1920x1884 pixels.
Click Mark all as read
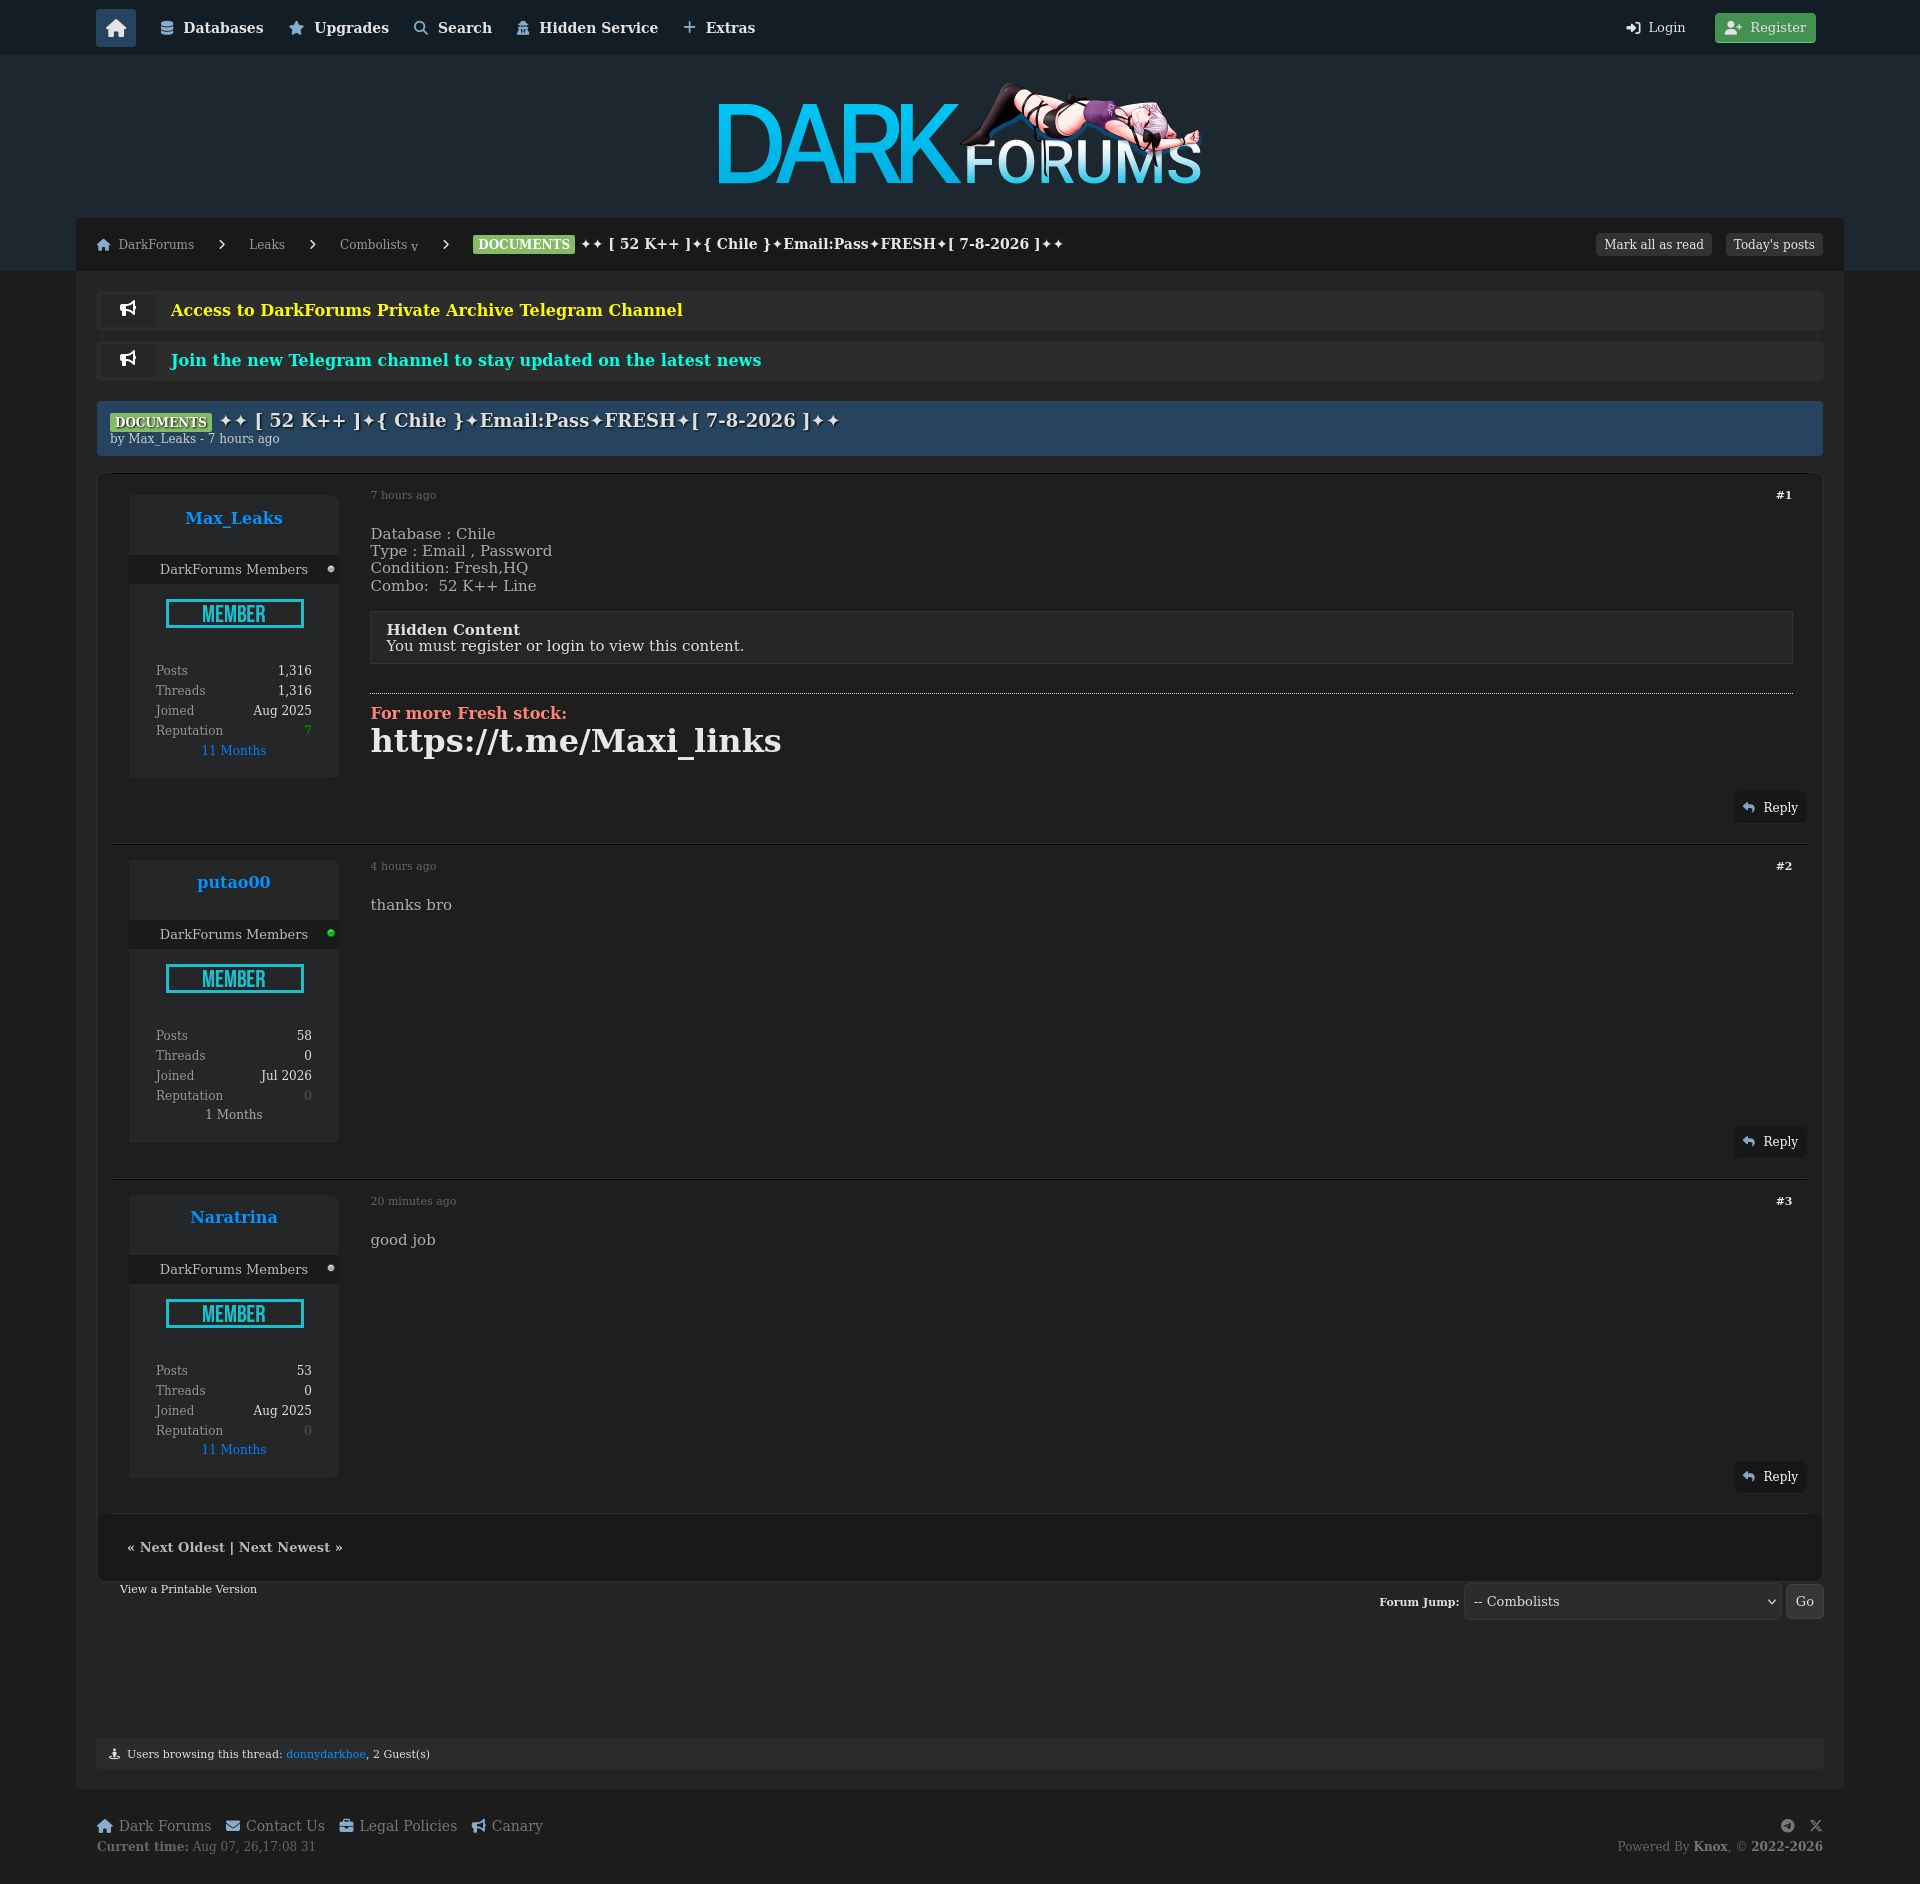(x=1654, y=245)
